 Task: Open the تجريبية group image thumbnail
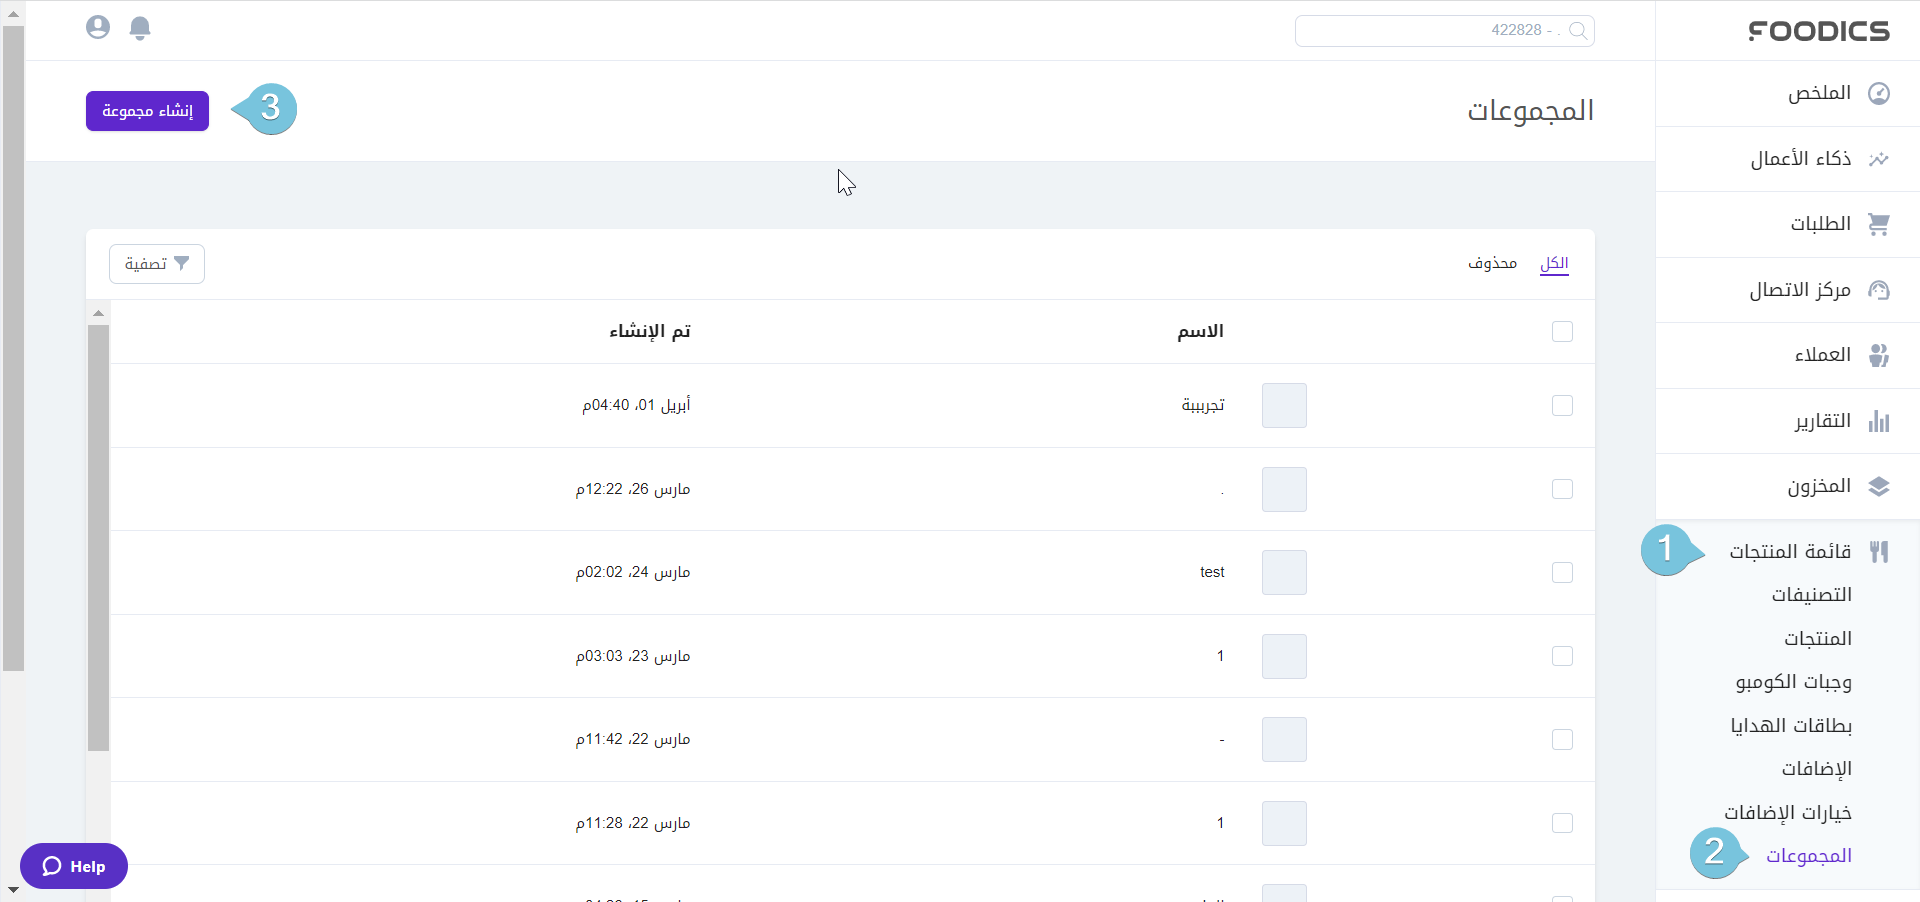pos(1284,405)
